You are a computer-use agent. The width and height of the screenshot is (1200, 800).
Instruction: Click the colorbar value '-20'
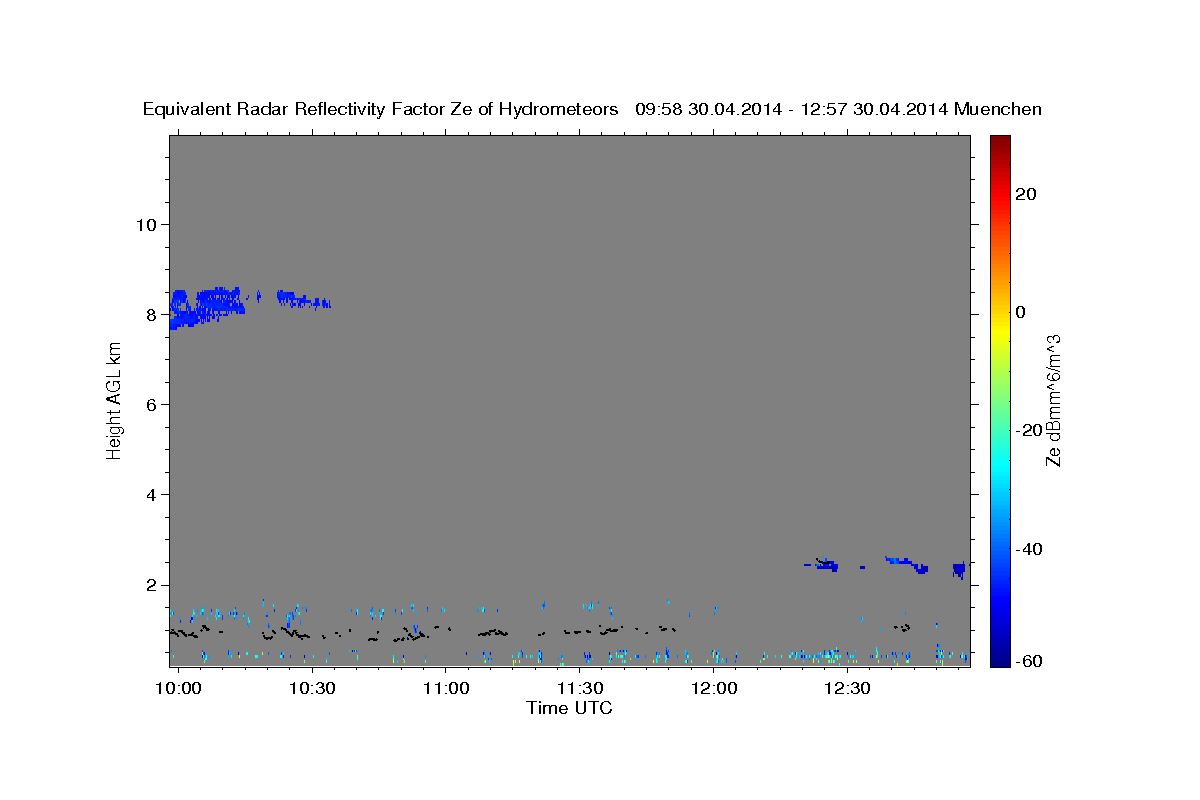1027,430
